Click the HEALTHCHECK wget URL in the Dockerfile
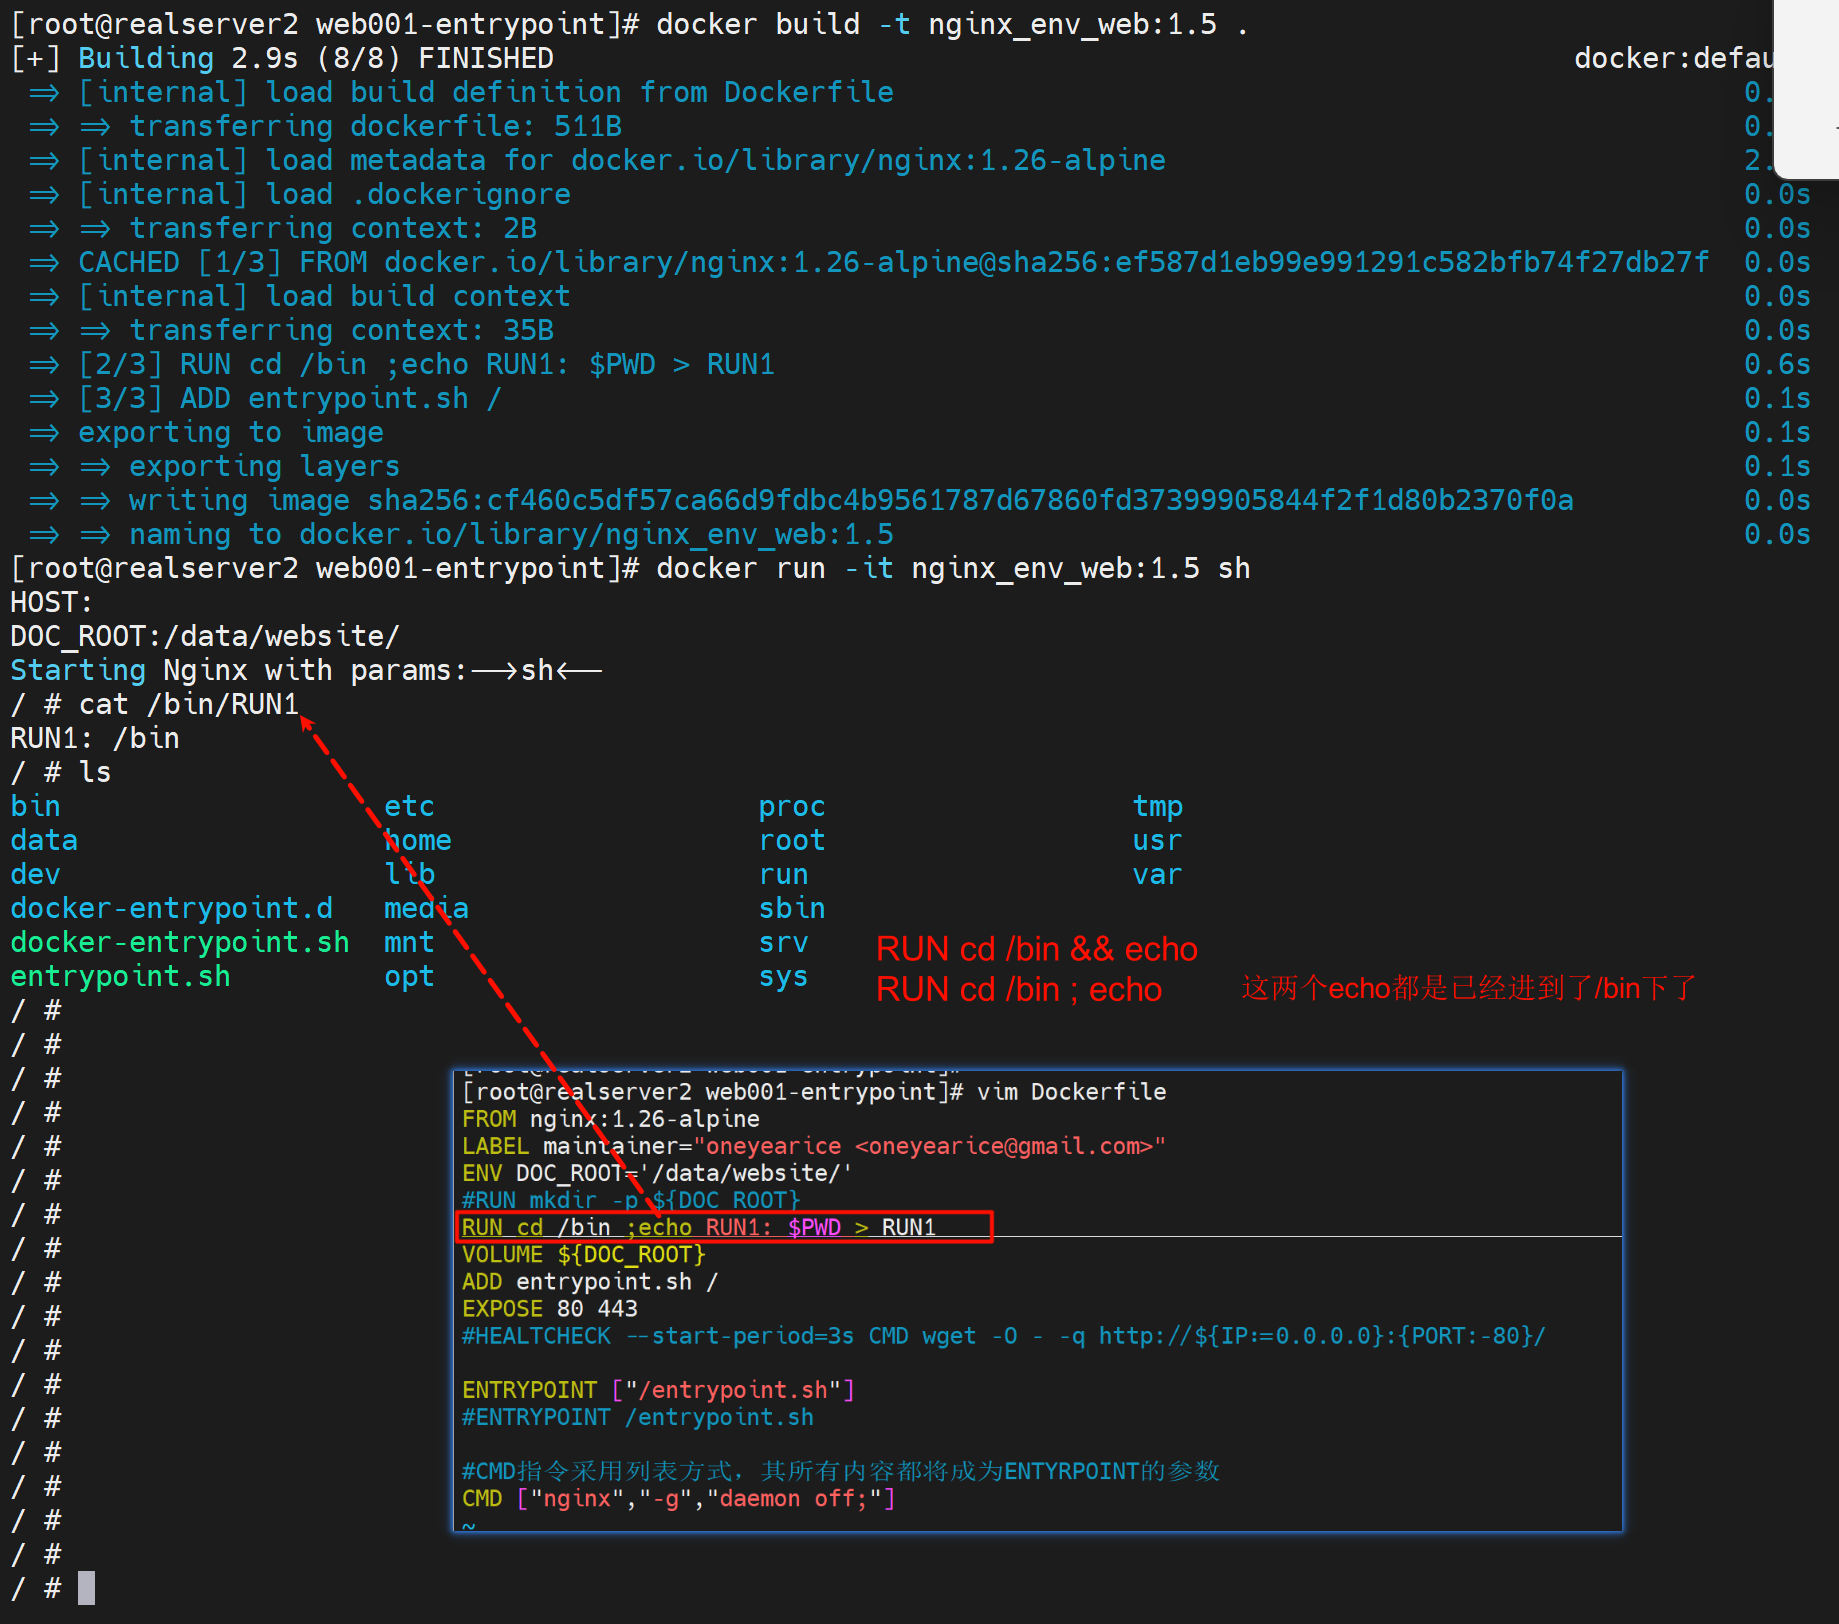This screenshot has height=1624, width=1839. (1320, 1336)
